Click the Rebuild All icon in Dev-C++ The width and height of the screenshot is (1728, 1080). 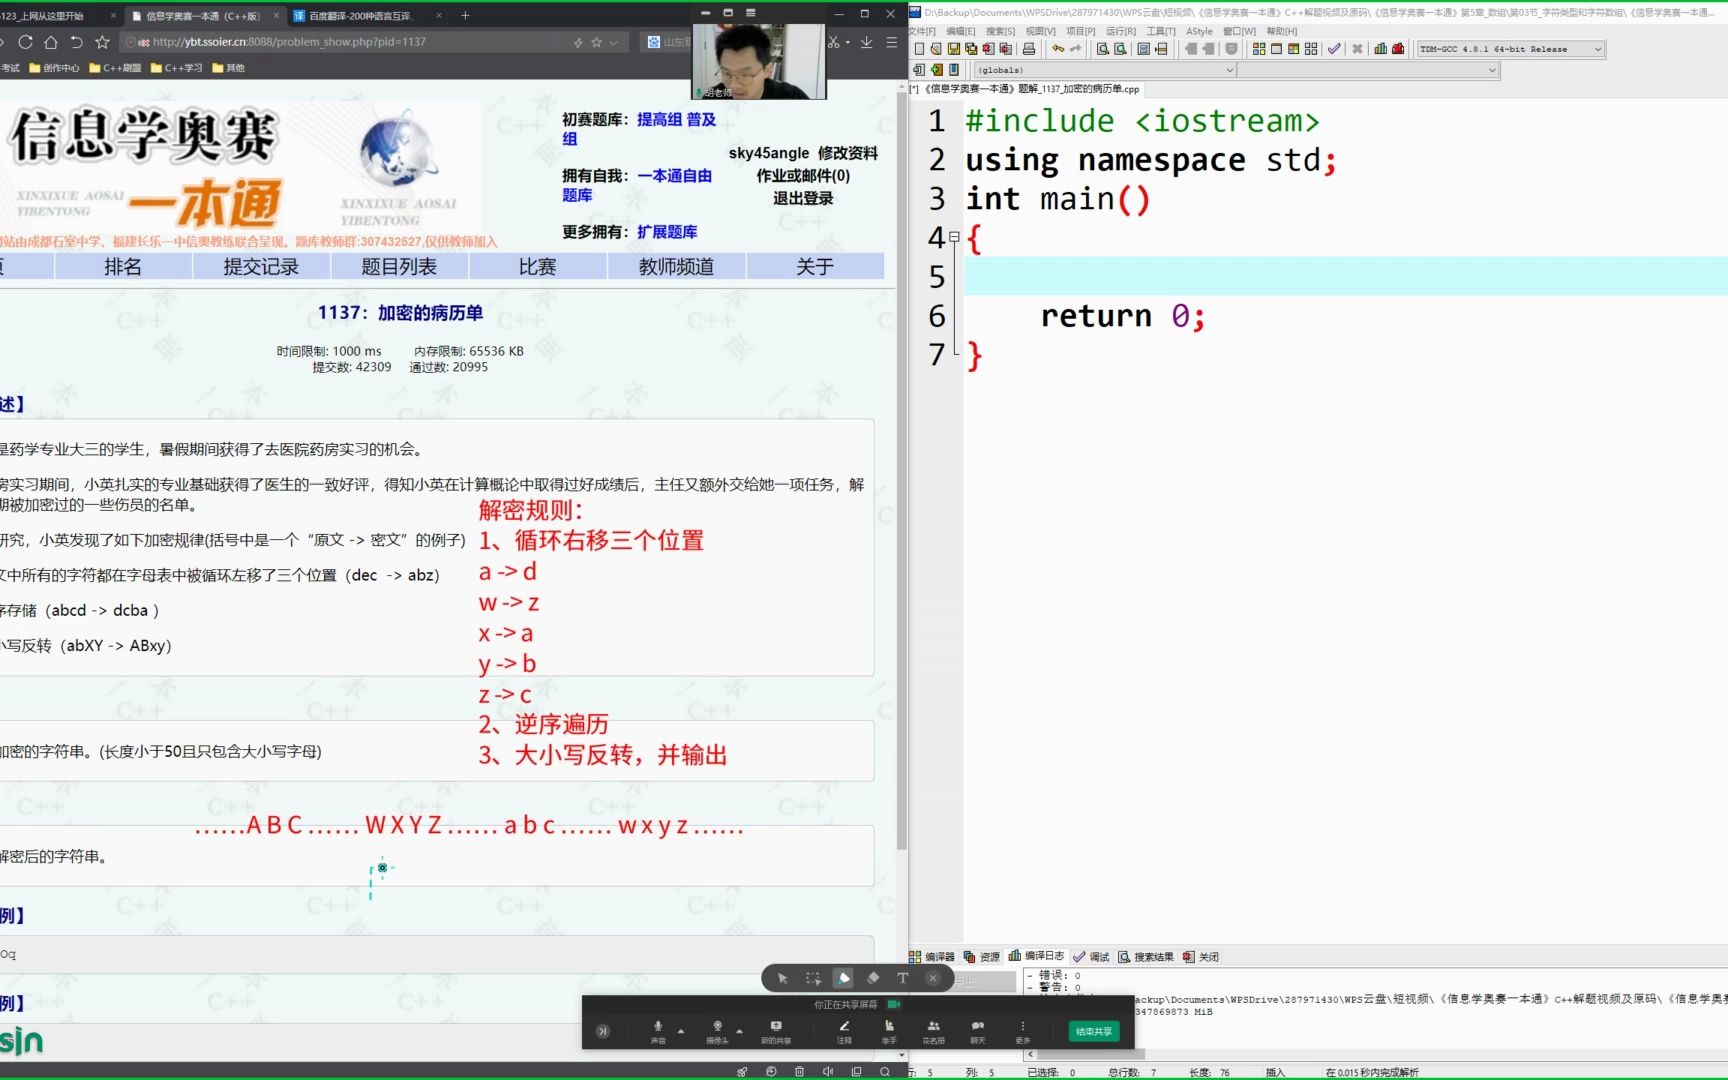point(1311,49)
